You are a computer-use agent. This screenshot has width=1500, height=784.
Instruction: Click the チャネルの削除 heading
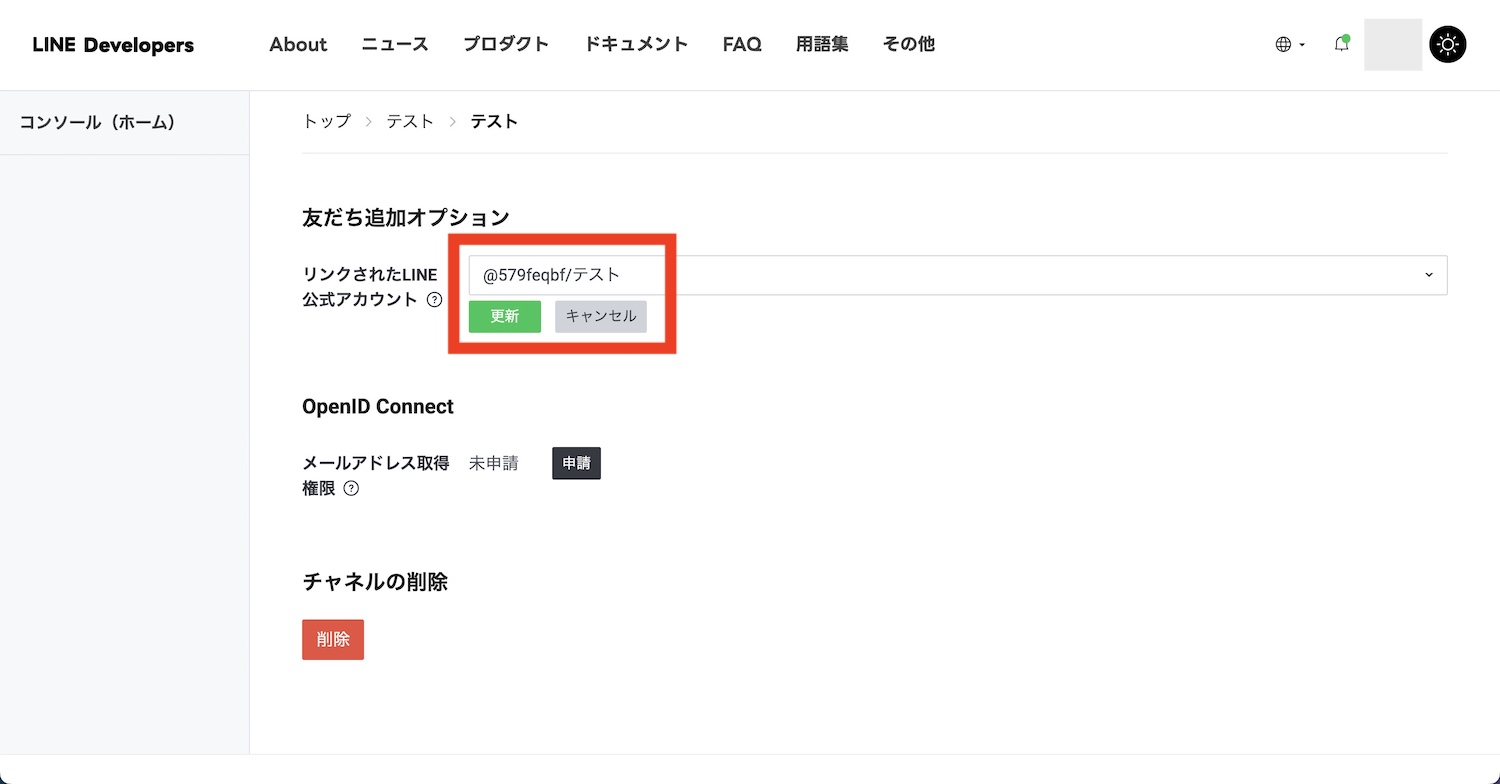tap(375, 582)
